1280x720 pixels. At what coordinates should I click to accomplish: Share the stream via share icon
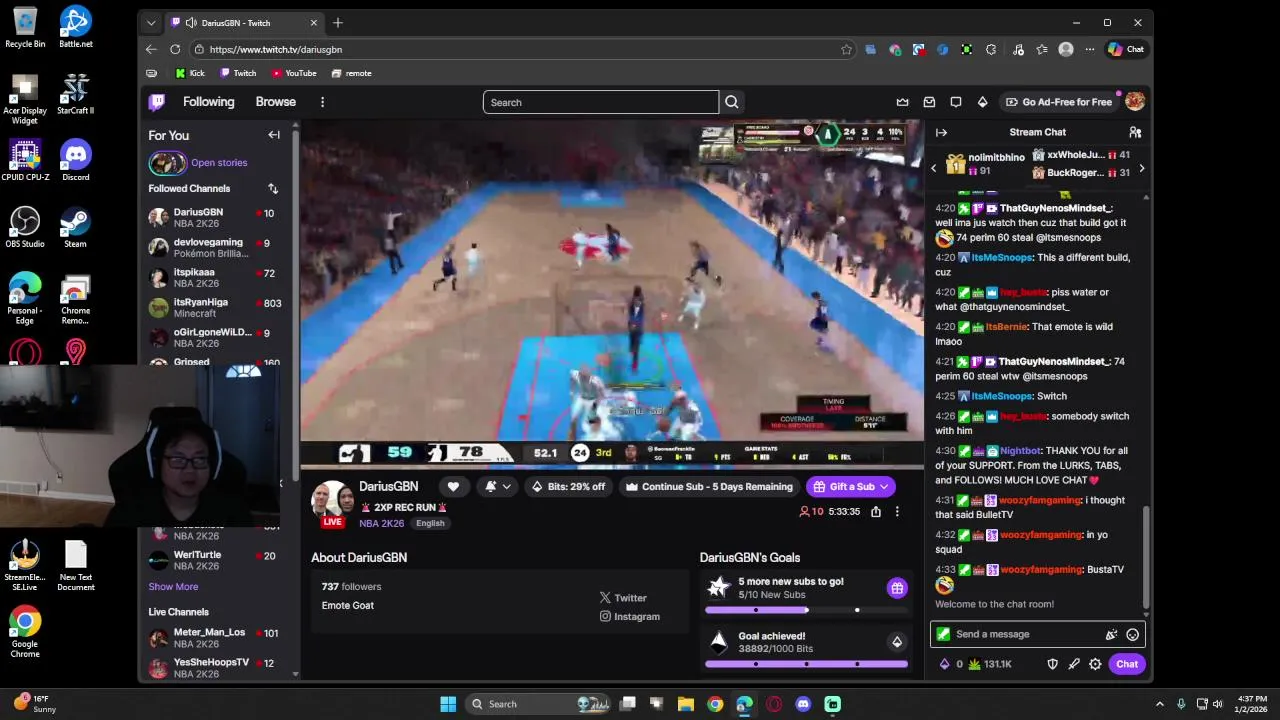(x=876, y=511)
